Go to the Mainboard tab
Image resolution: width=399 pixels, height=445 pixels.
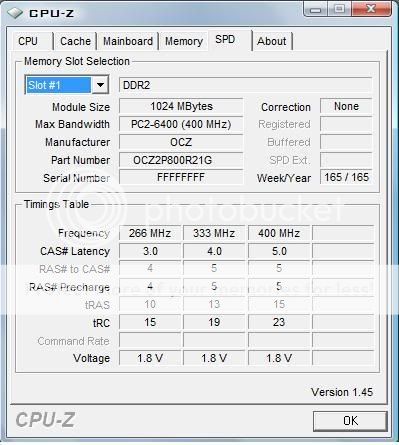coord(128,41)
